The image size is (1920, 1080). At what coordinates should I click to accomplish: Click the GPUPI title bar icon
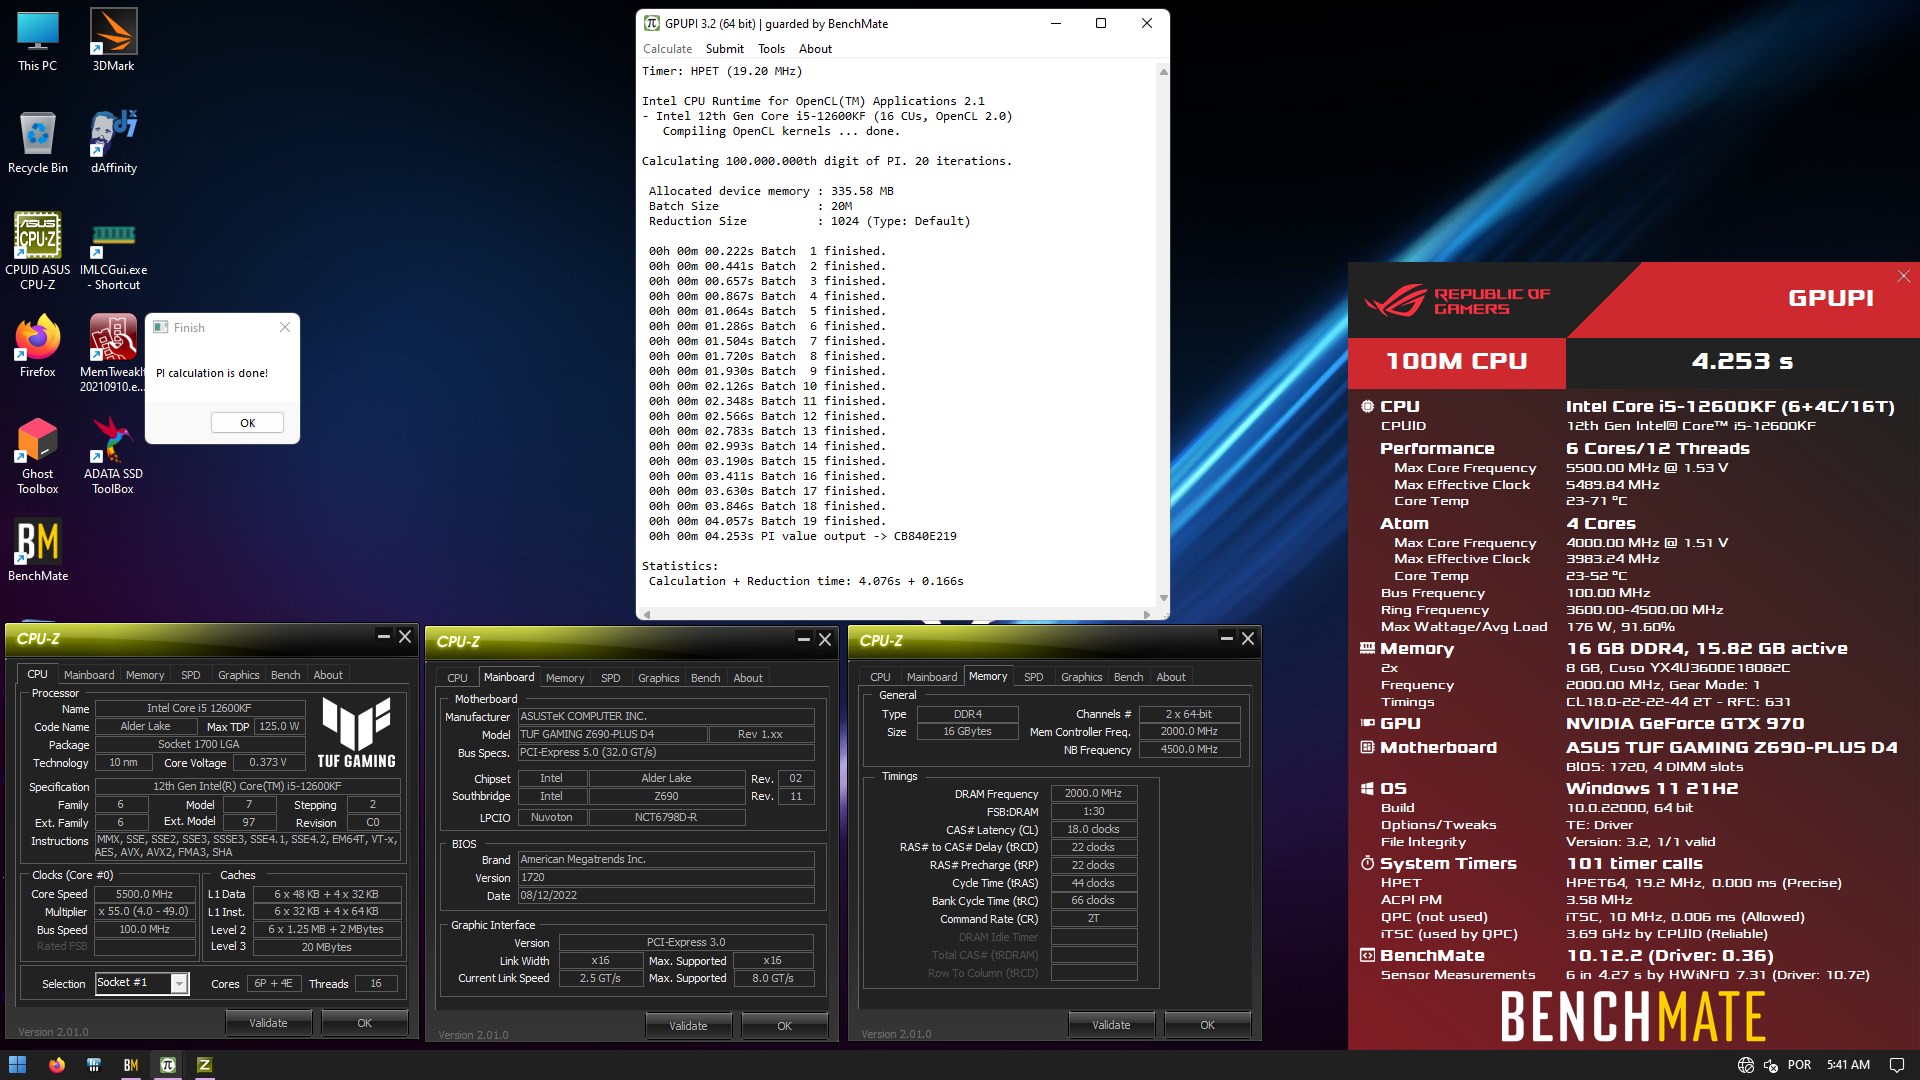pyautogui.click(x=651, y=23)
